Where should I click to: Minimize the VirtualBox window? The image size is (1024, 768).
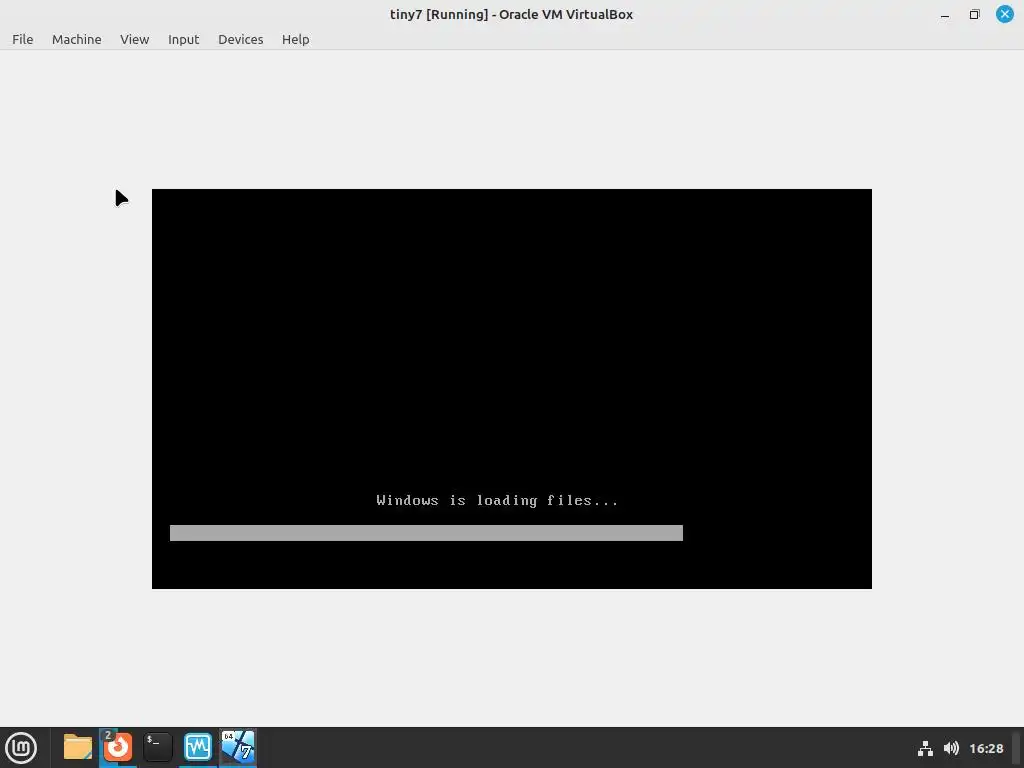[945, 14]
